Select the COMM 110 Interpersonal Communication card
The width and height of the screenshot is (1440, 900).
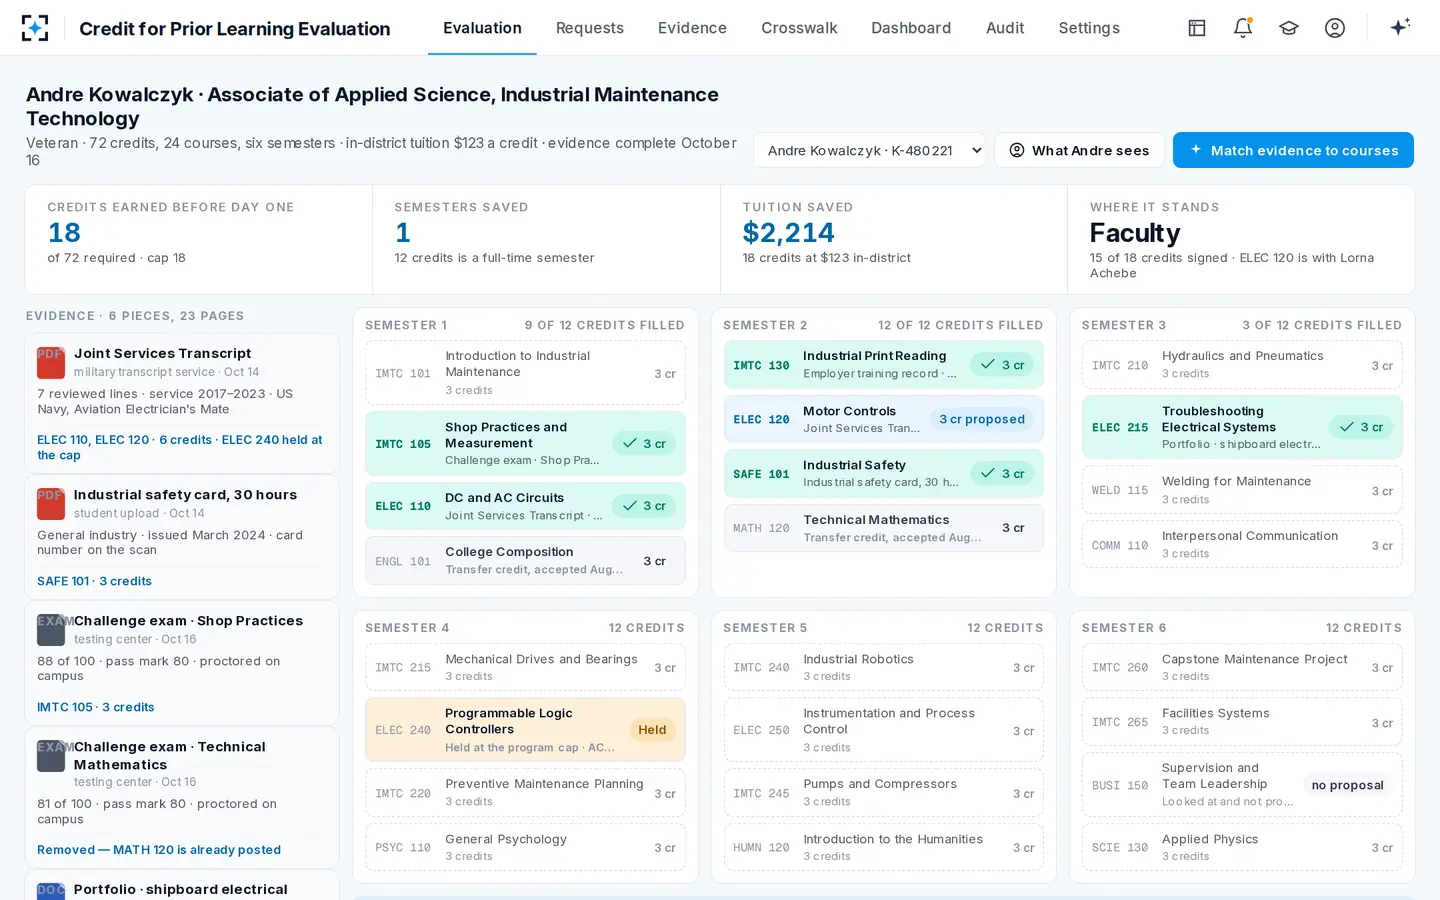coord(1242,545)
